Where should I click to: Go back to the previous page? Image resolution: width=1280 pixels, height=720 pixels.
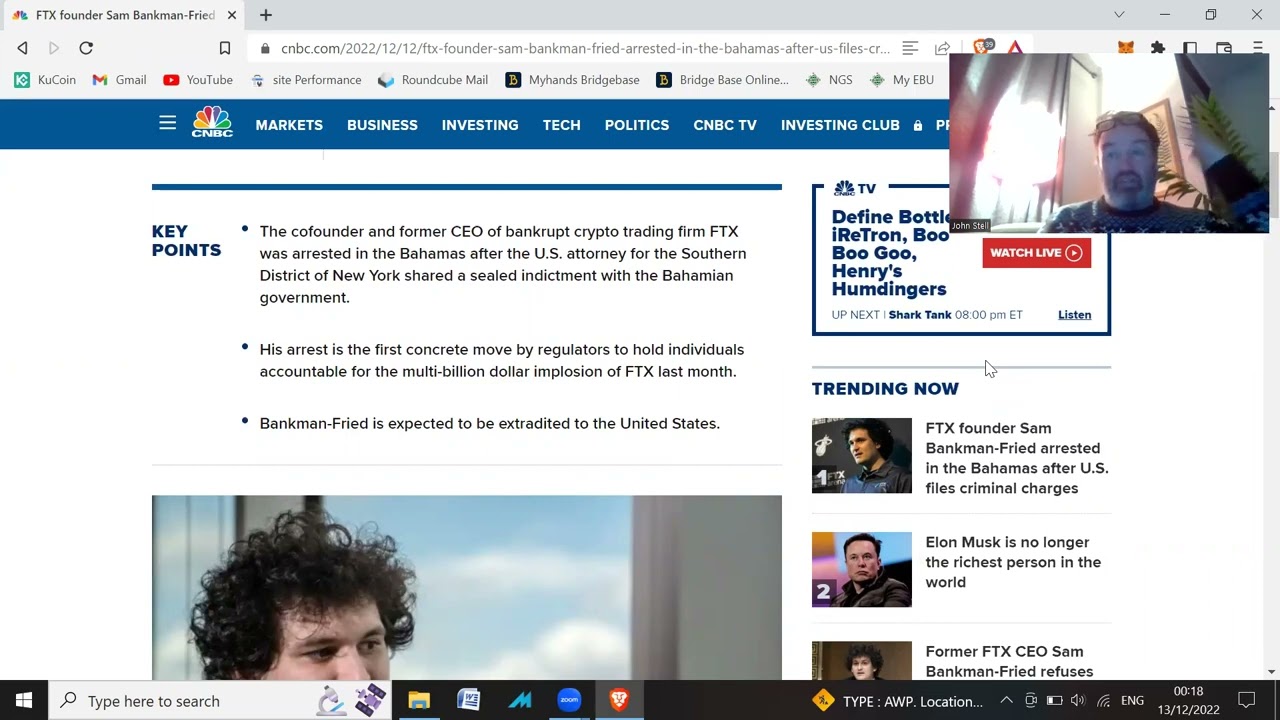click(x=23, y=48)
